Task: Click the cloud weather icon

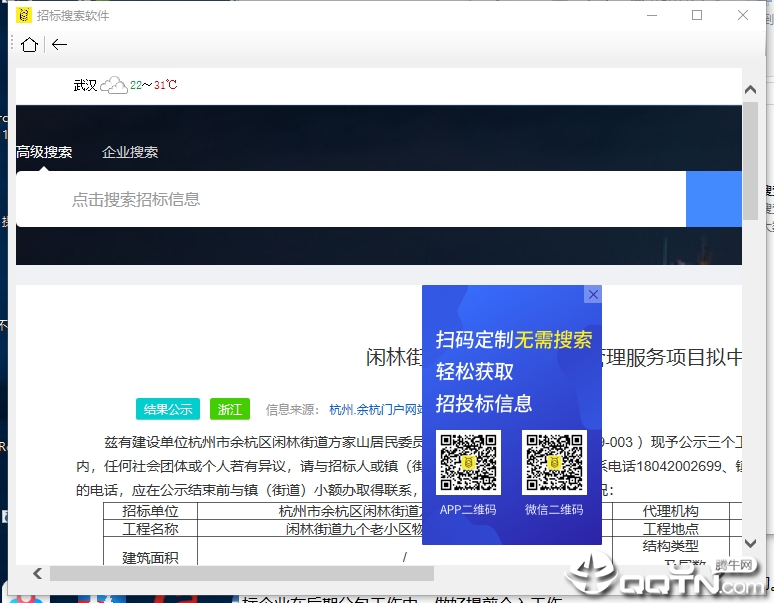Action: tap(113, 85)
